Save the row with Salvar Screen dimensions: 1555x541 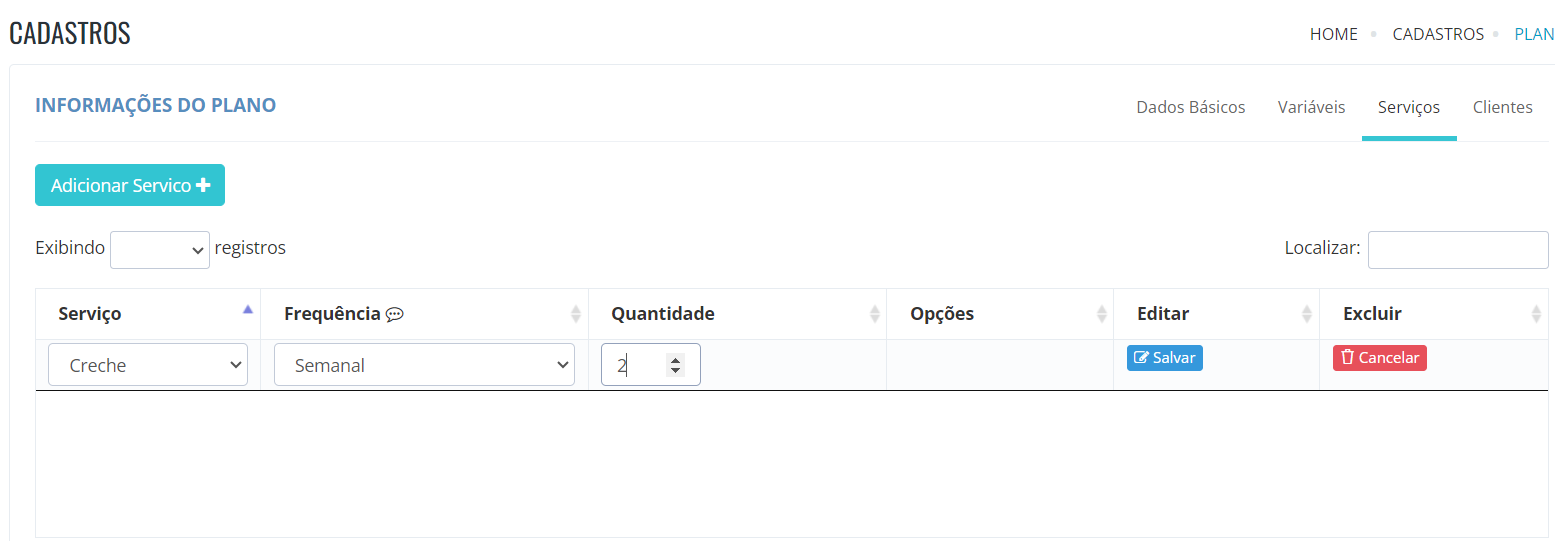click(x=1165, y=358)
